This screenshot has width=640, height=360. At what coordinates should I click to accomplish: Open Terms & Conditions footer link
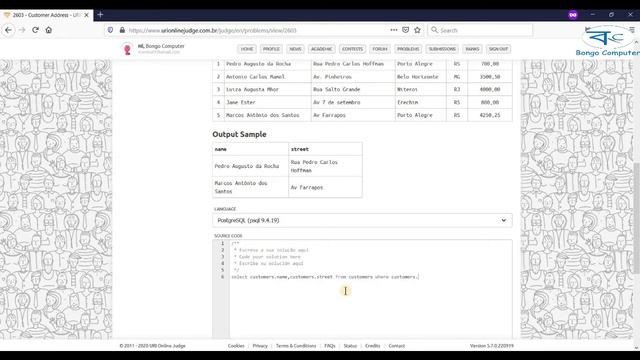(x=296, y=346)
